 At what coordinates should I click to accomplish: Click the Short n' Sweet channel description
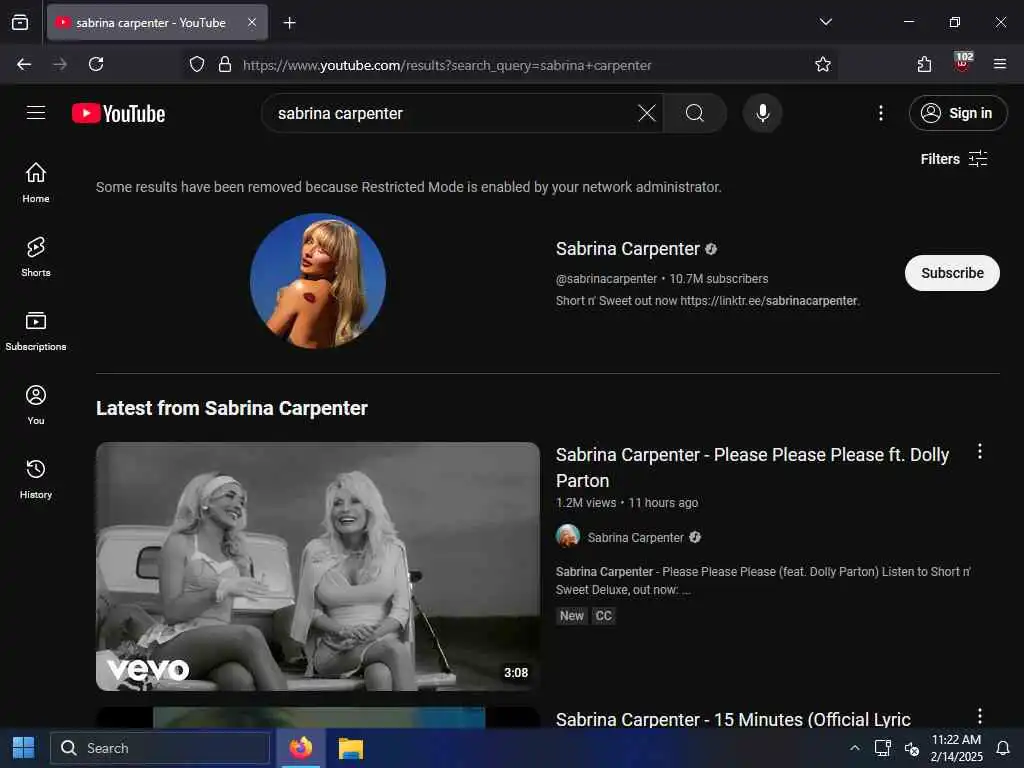708,301
